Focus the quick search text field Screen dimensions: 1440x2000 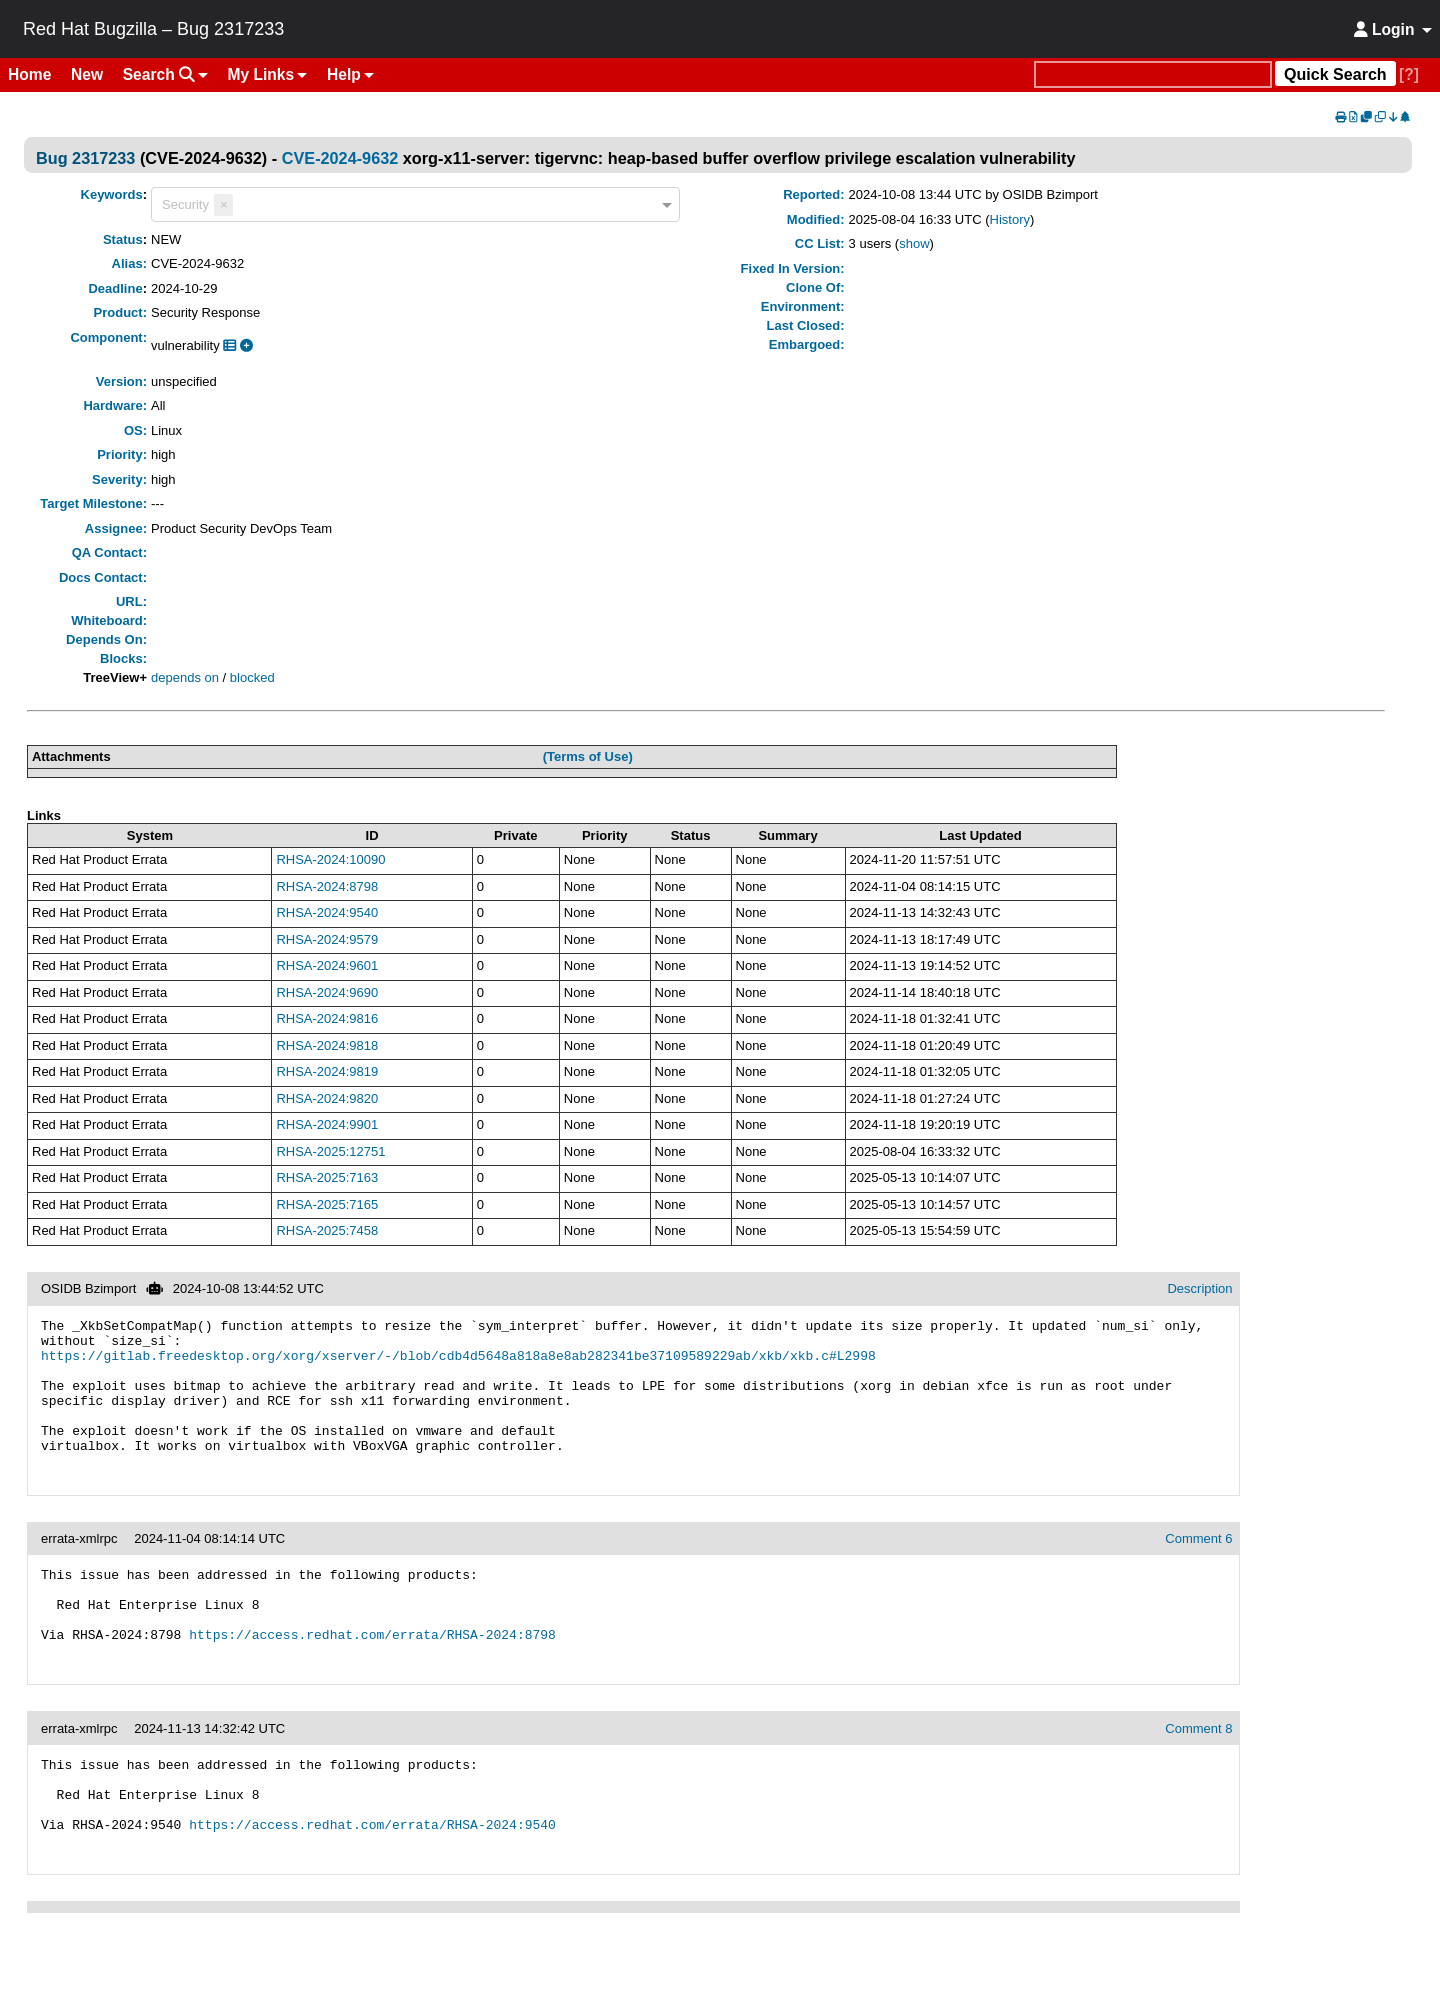point(1153,75)
